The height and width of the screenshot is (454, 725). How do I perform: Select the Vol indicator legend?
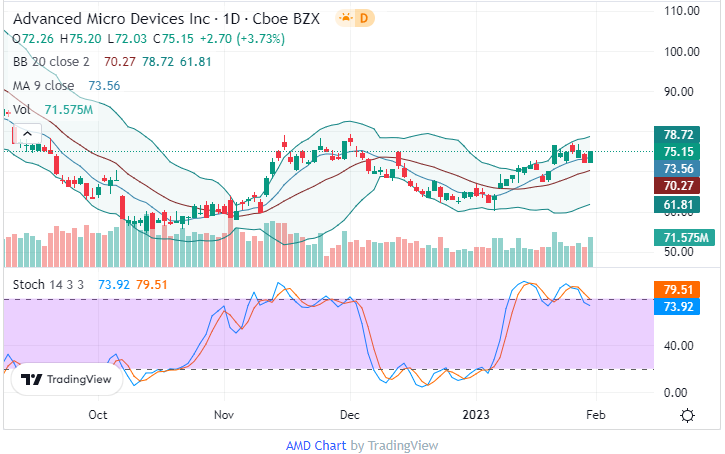(x=21, y=109)
